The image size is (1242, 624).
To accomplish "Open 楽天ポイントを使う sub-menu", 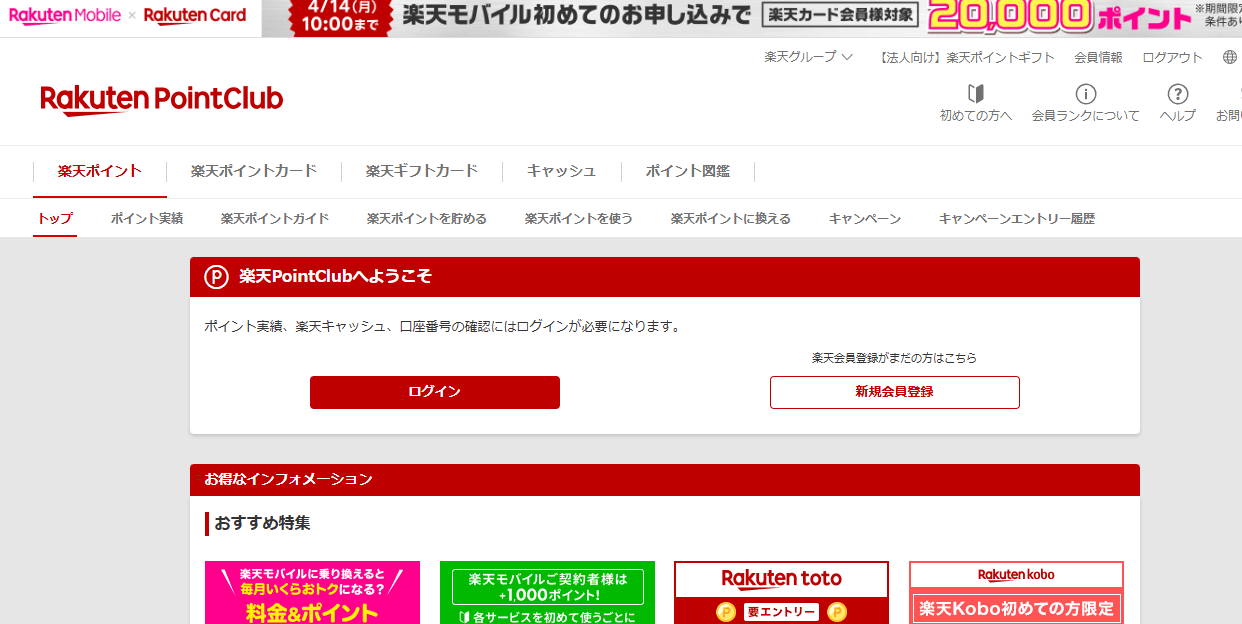I will 579,218.
